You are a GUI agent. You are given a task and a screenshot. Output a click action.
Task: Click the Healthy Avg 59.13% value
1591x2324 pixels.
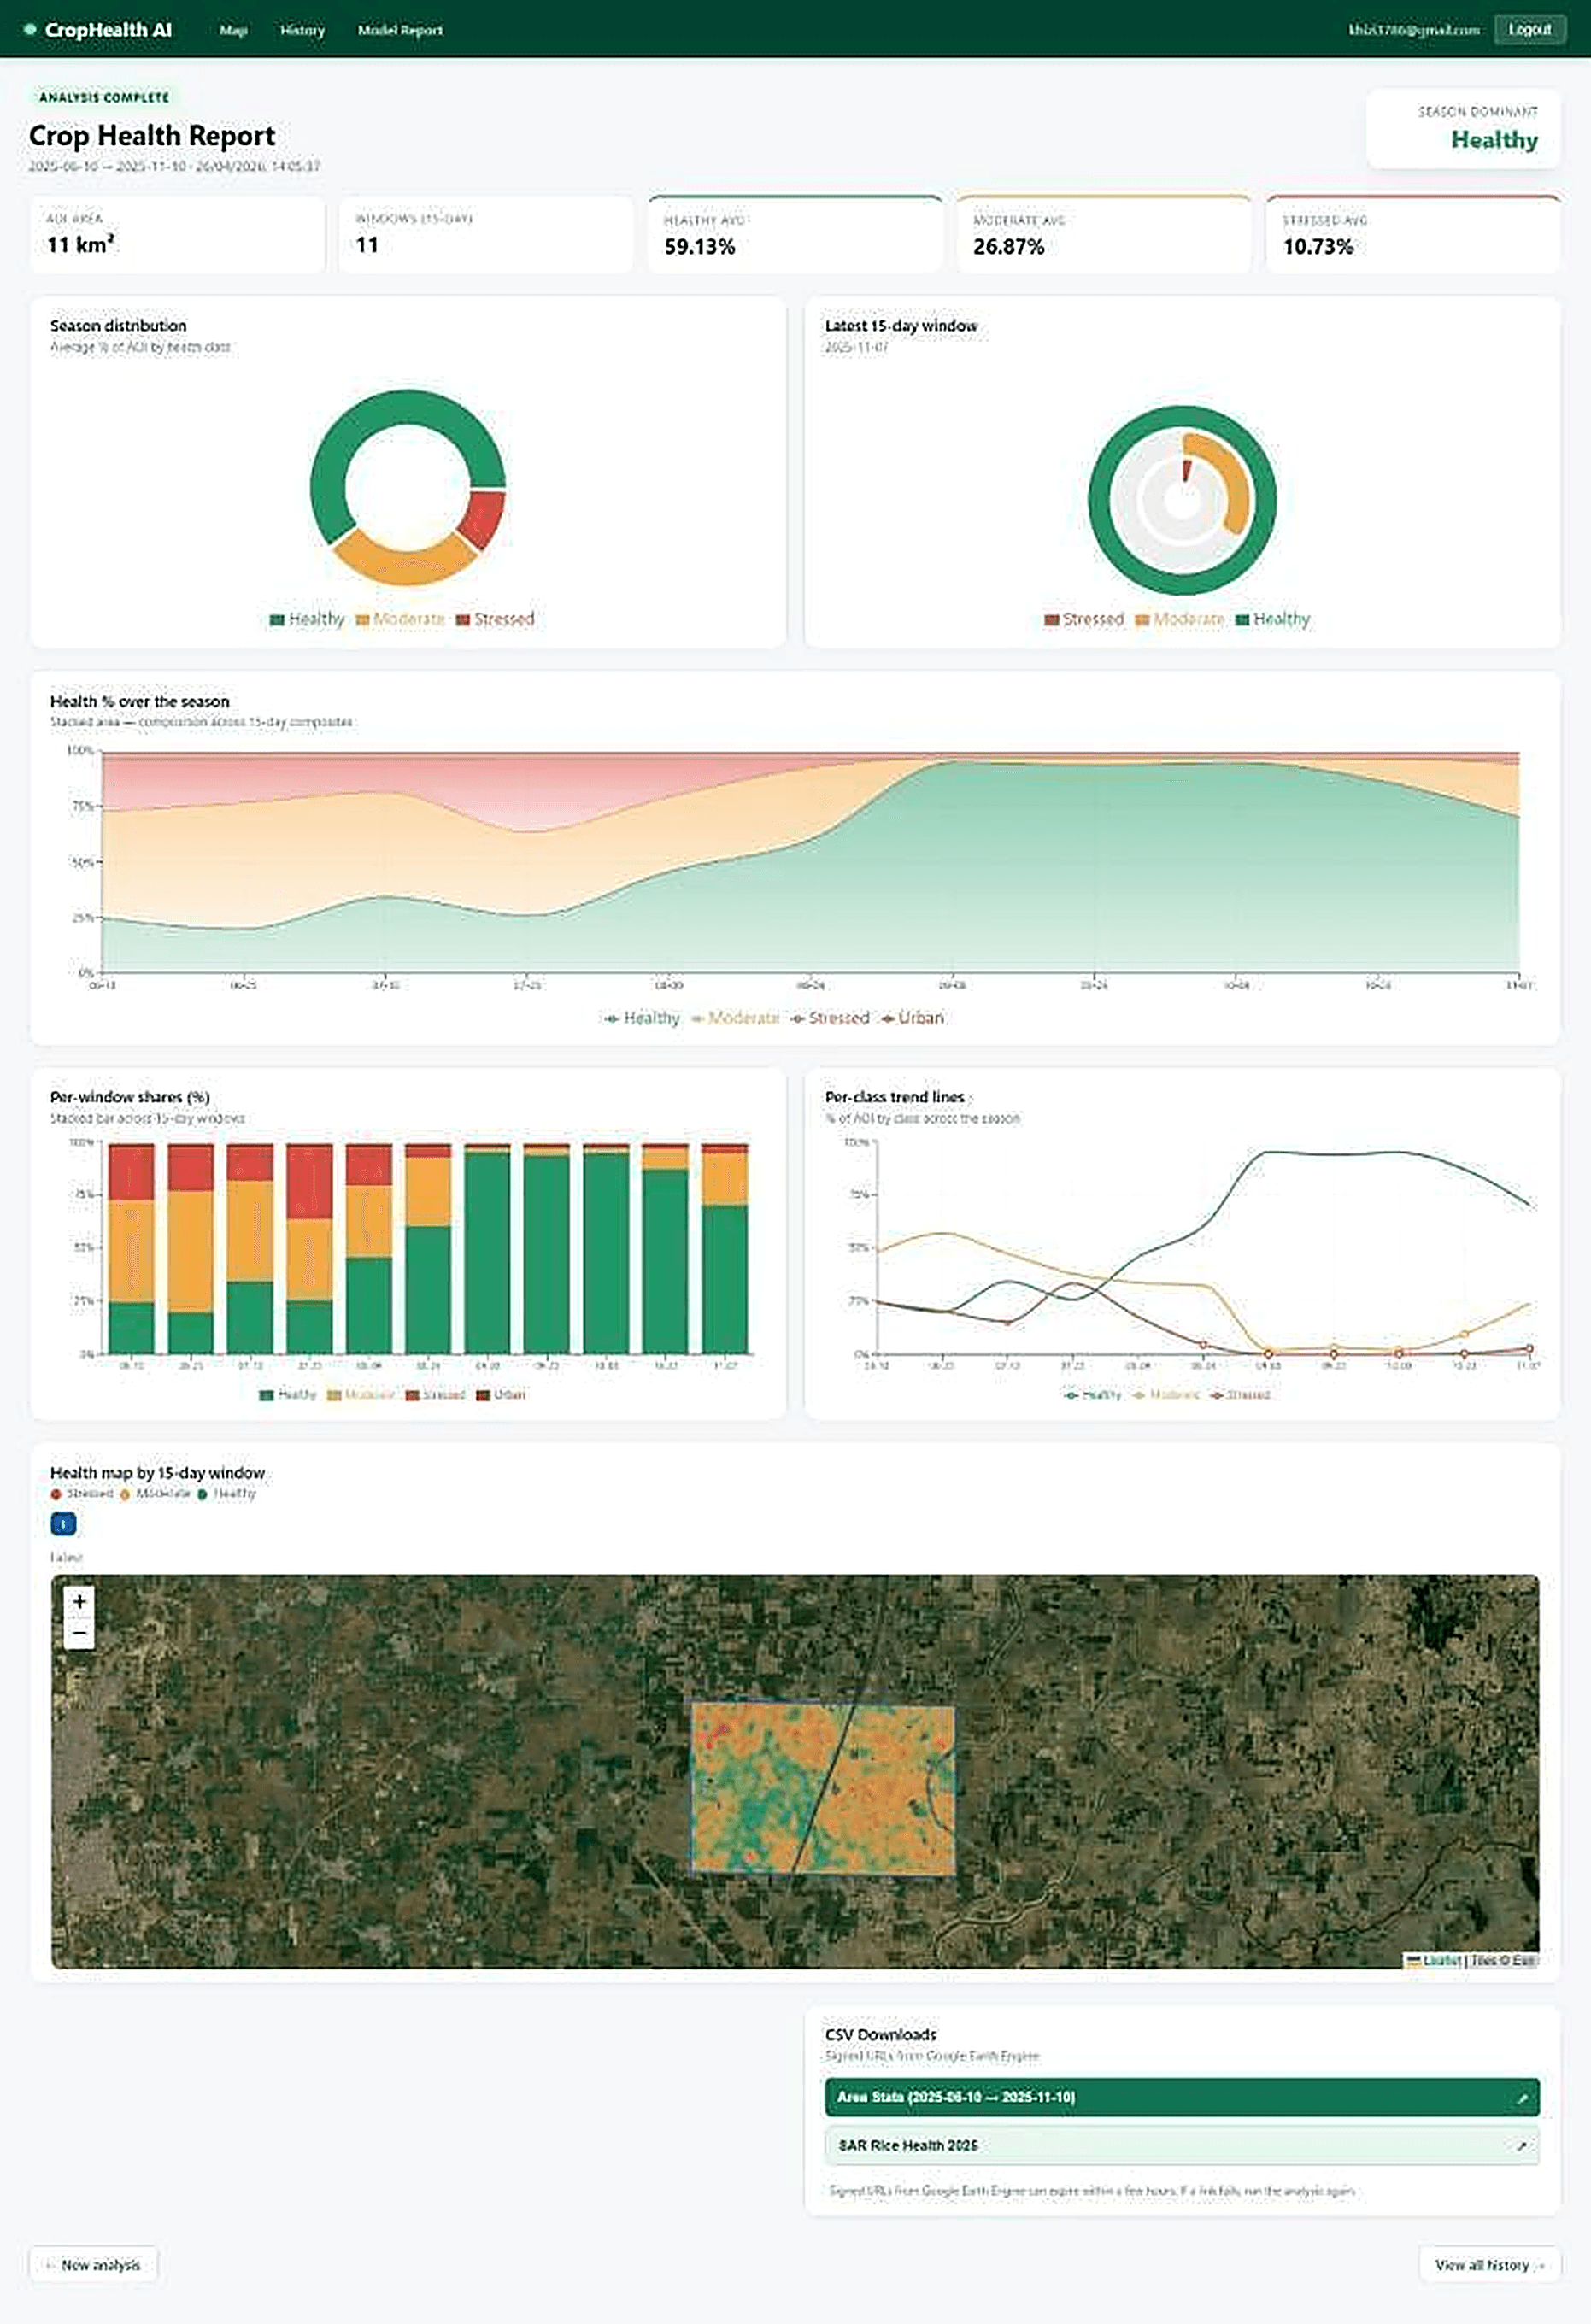click(x=700, y=247)
